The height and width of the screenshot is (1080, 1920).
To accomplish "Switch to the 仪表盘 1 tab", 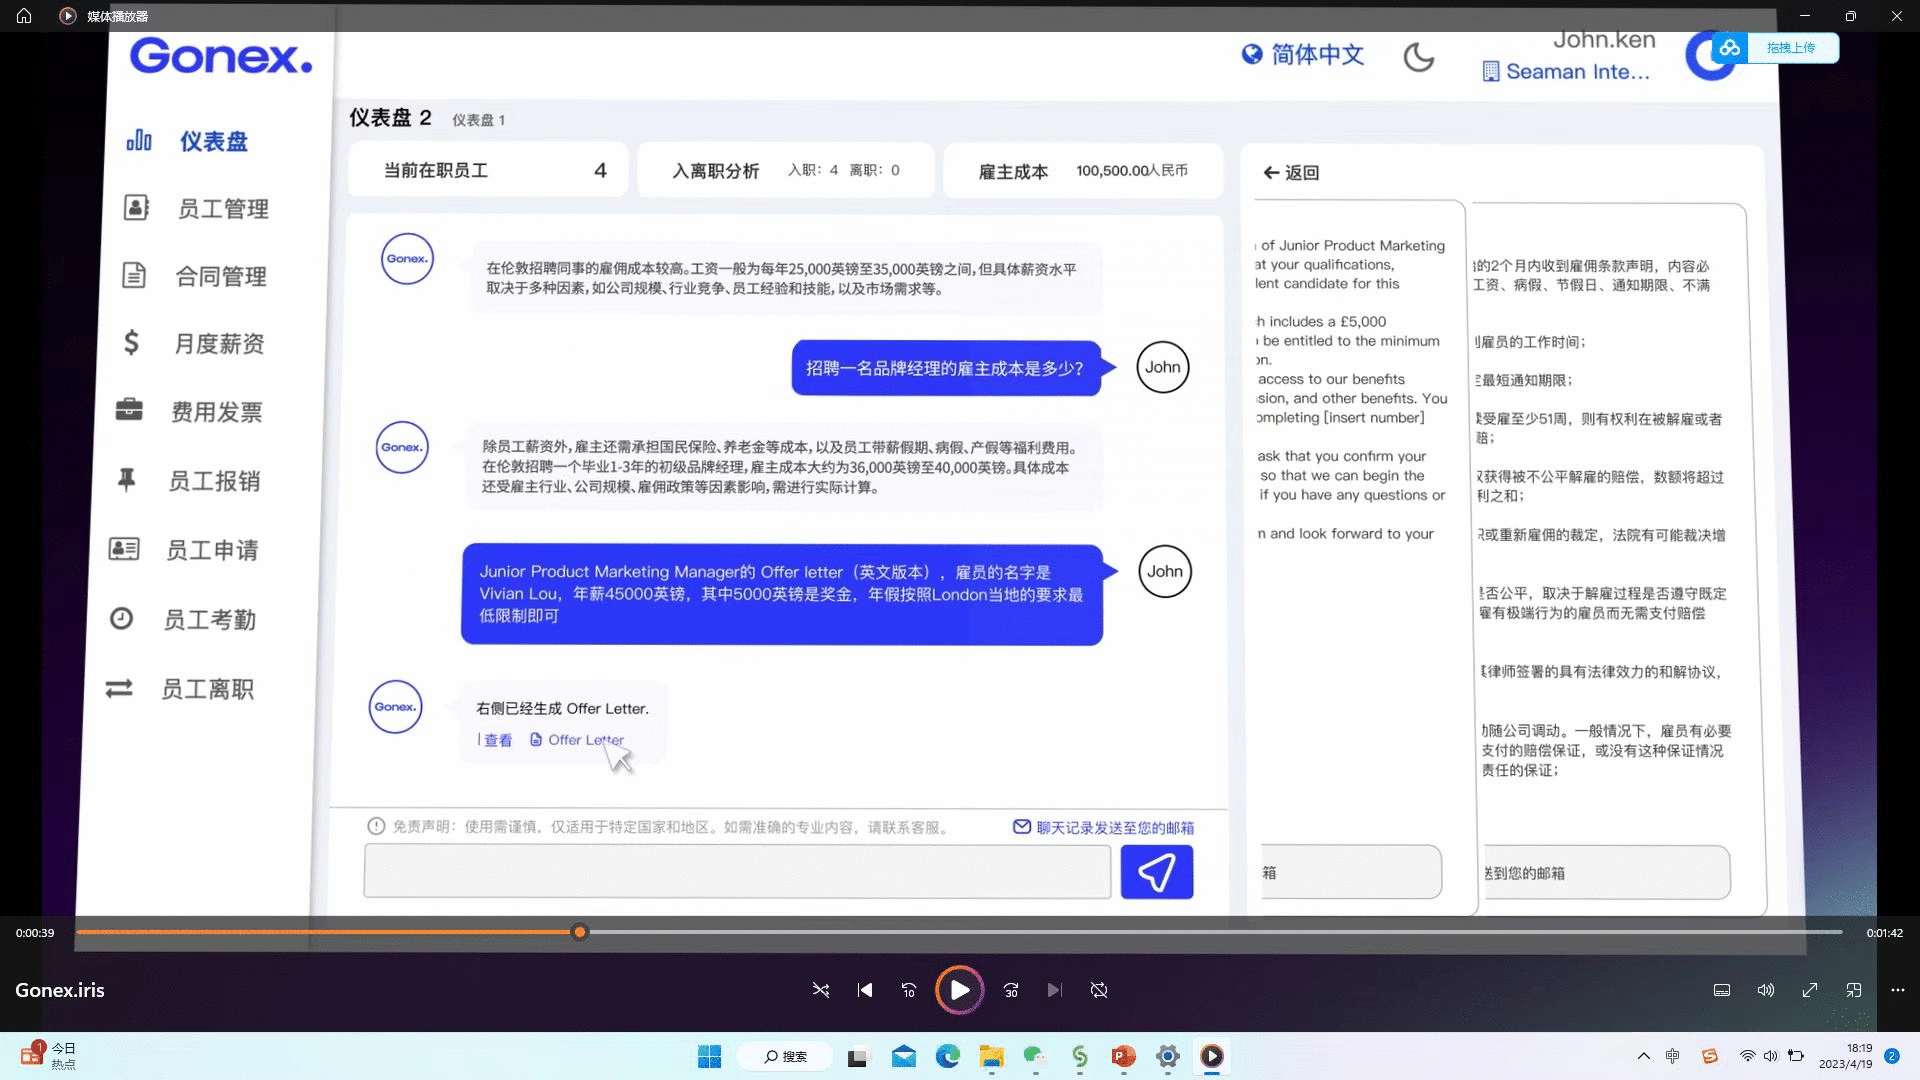I will click(477, 119).
